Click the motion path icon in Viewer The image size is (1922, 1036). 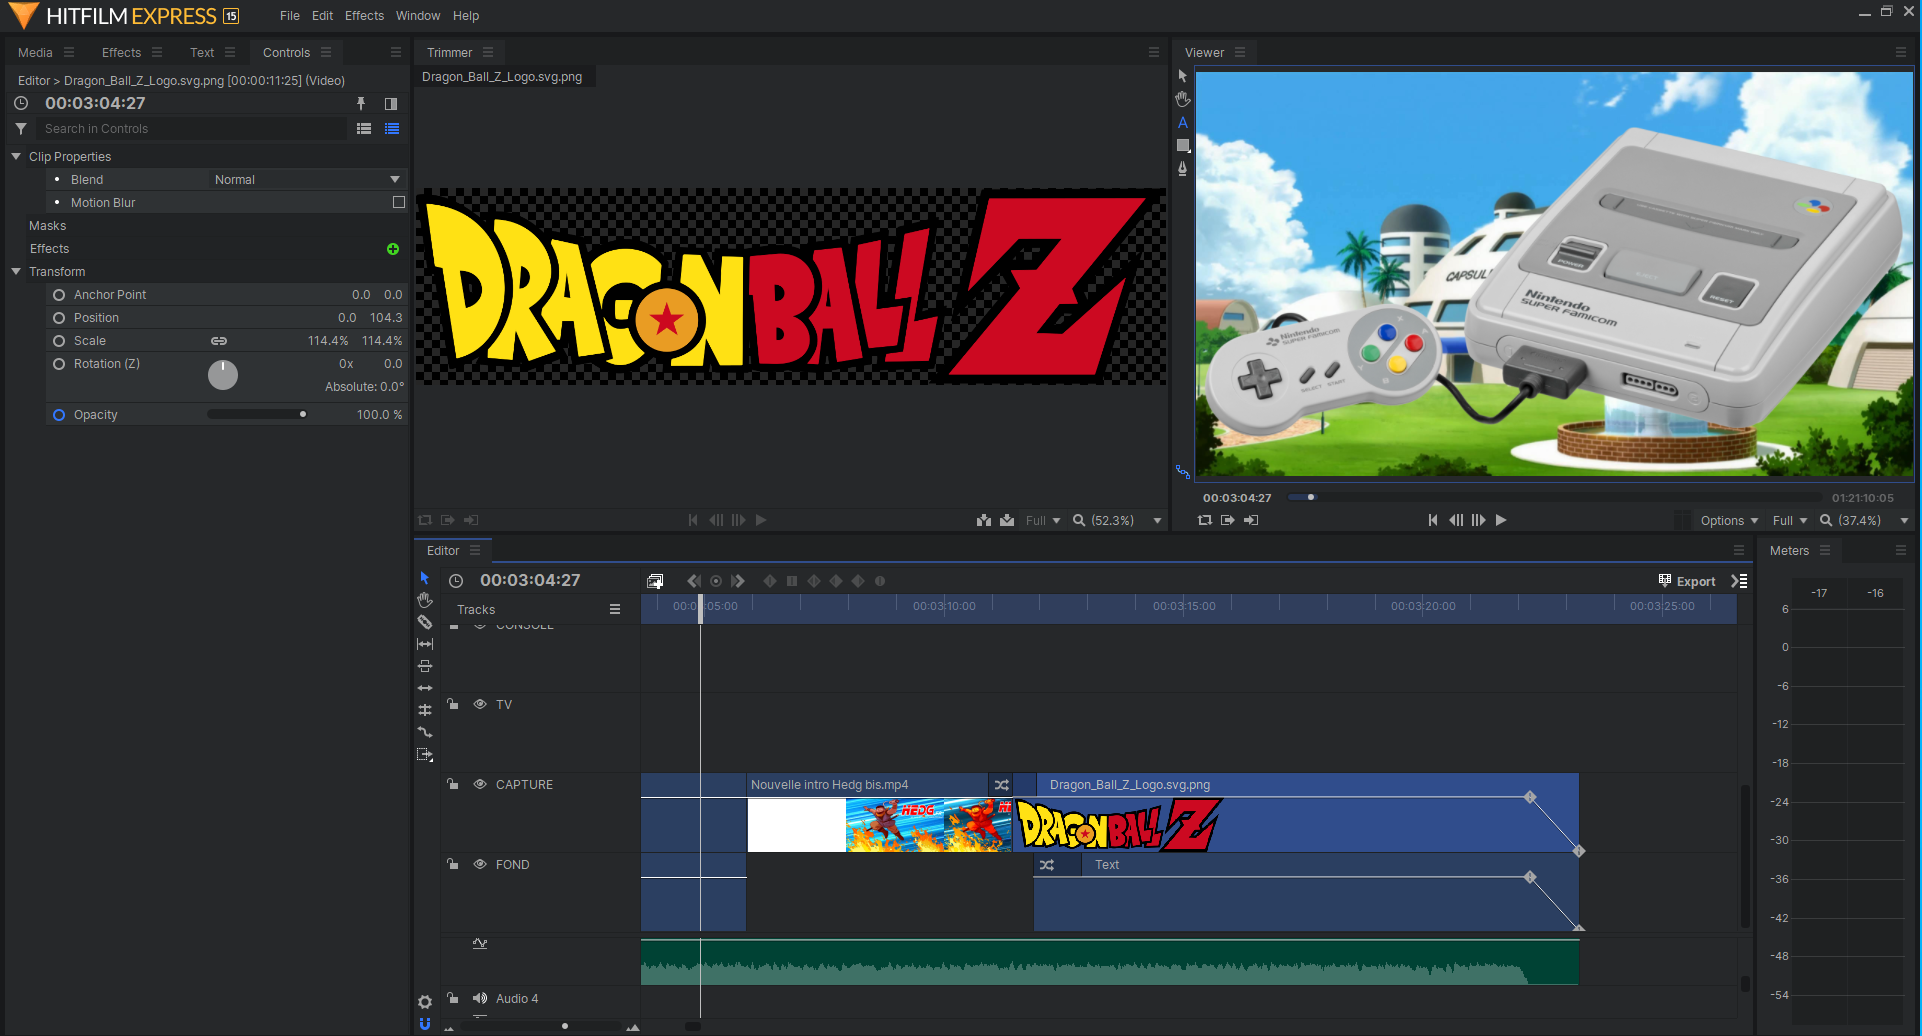click(x=1183, y=472)
